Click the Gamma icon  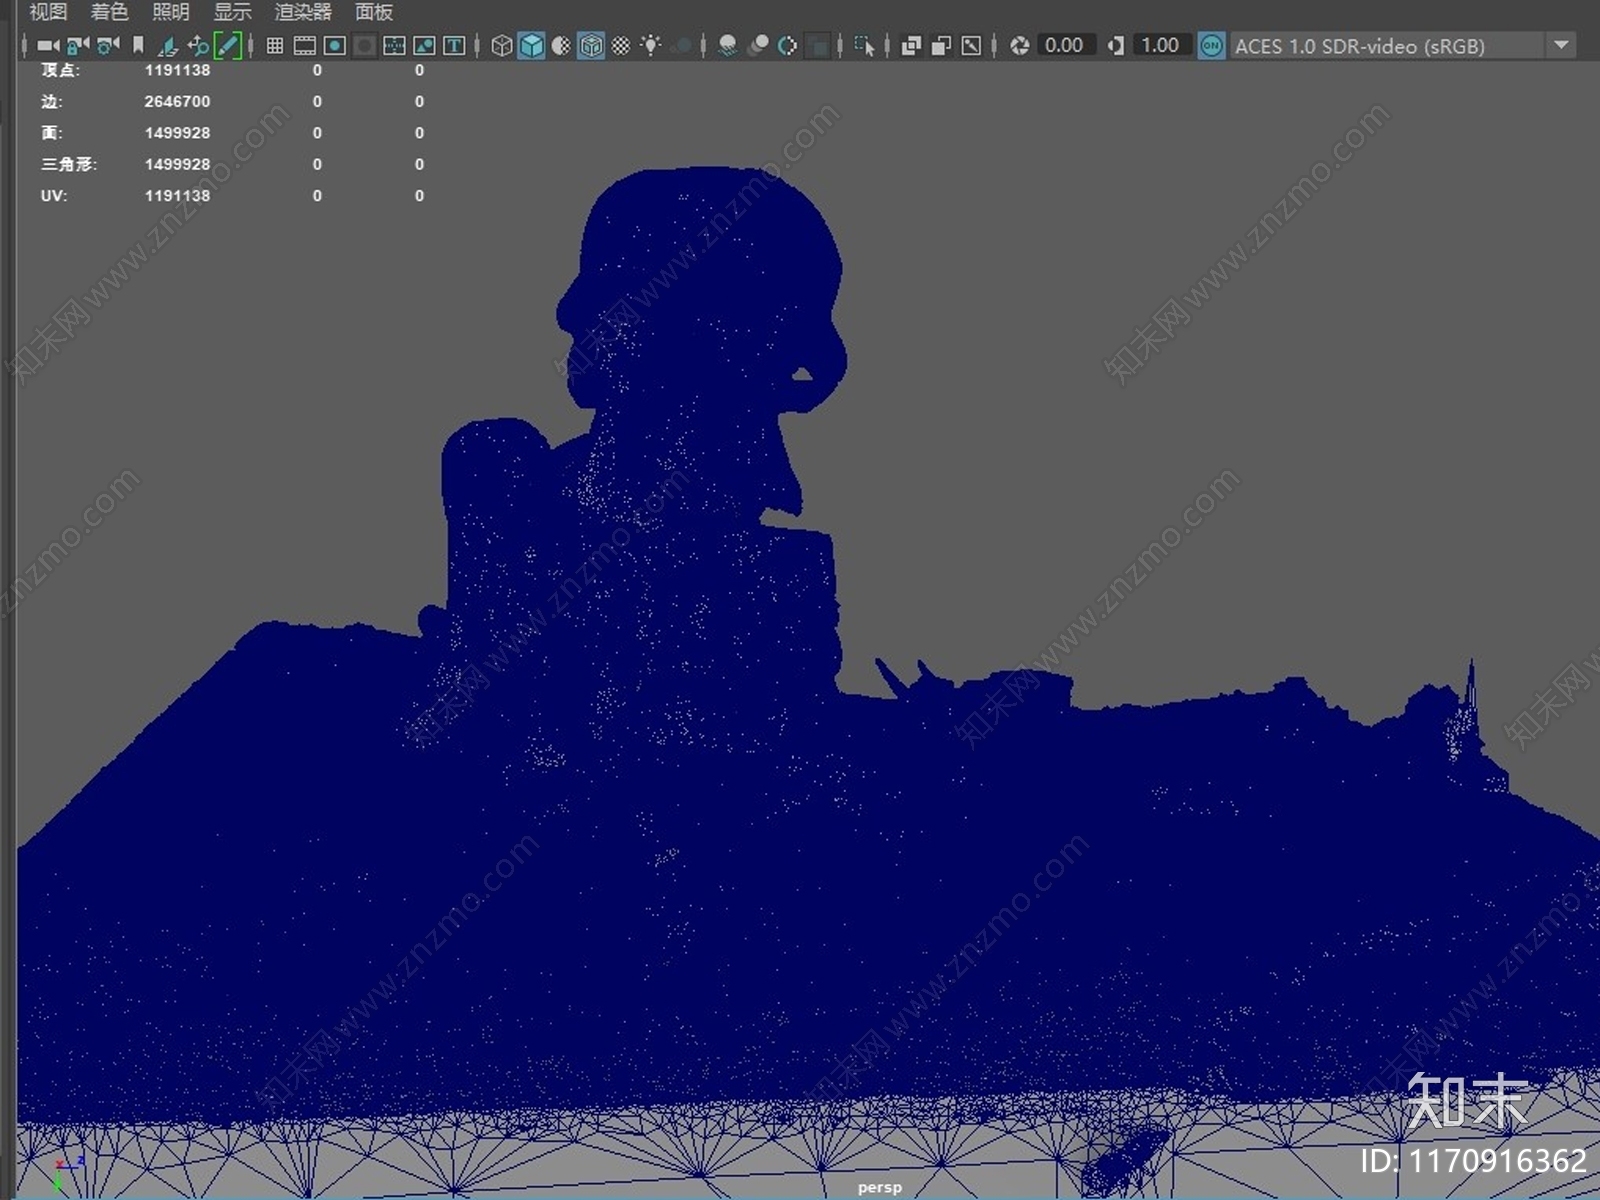tap(1116, 45)
